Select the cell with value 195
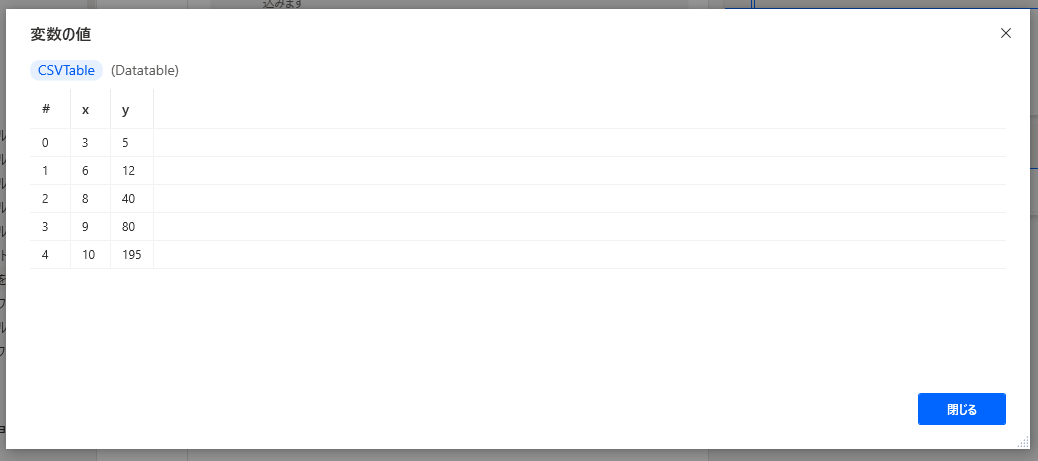Screen dimensions: 1038x461 pos(132,255)
